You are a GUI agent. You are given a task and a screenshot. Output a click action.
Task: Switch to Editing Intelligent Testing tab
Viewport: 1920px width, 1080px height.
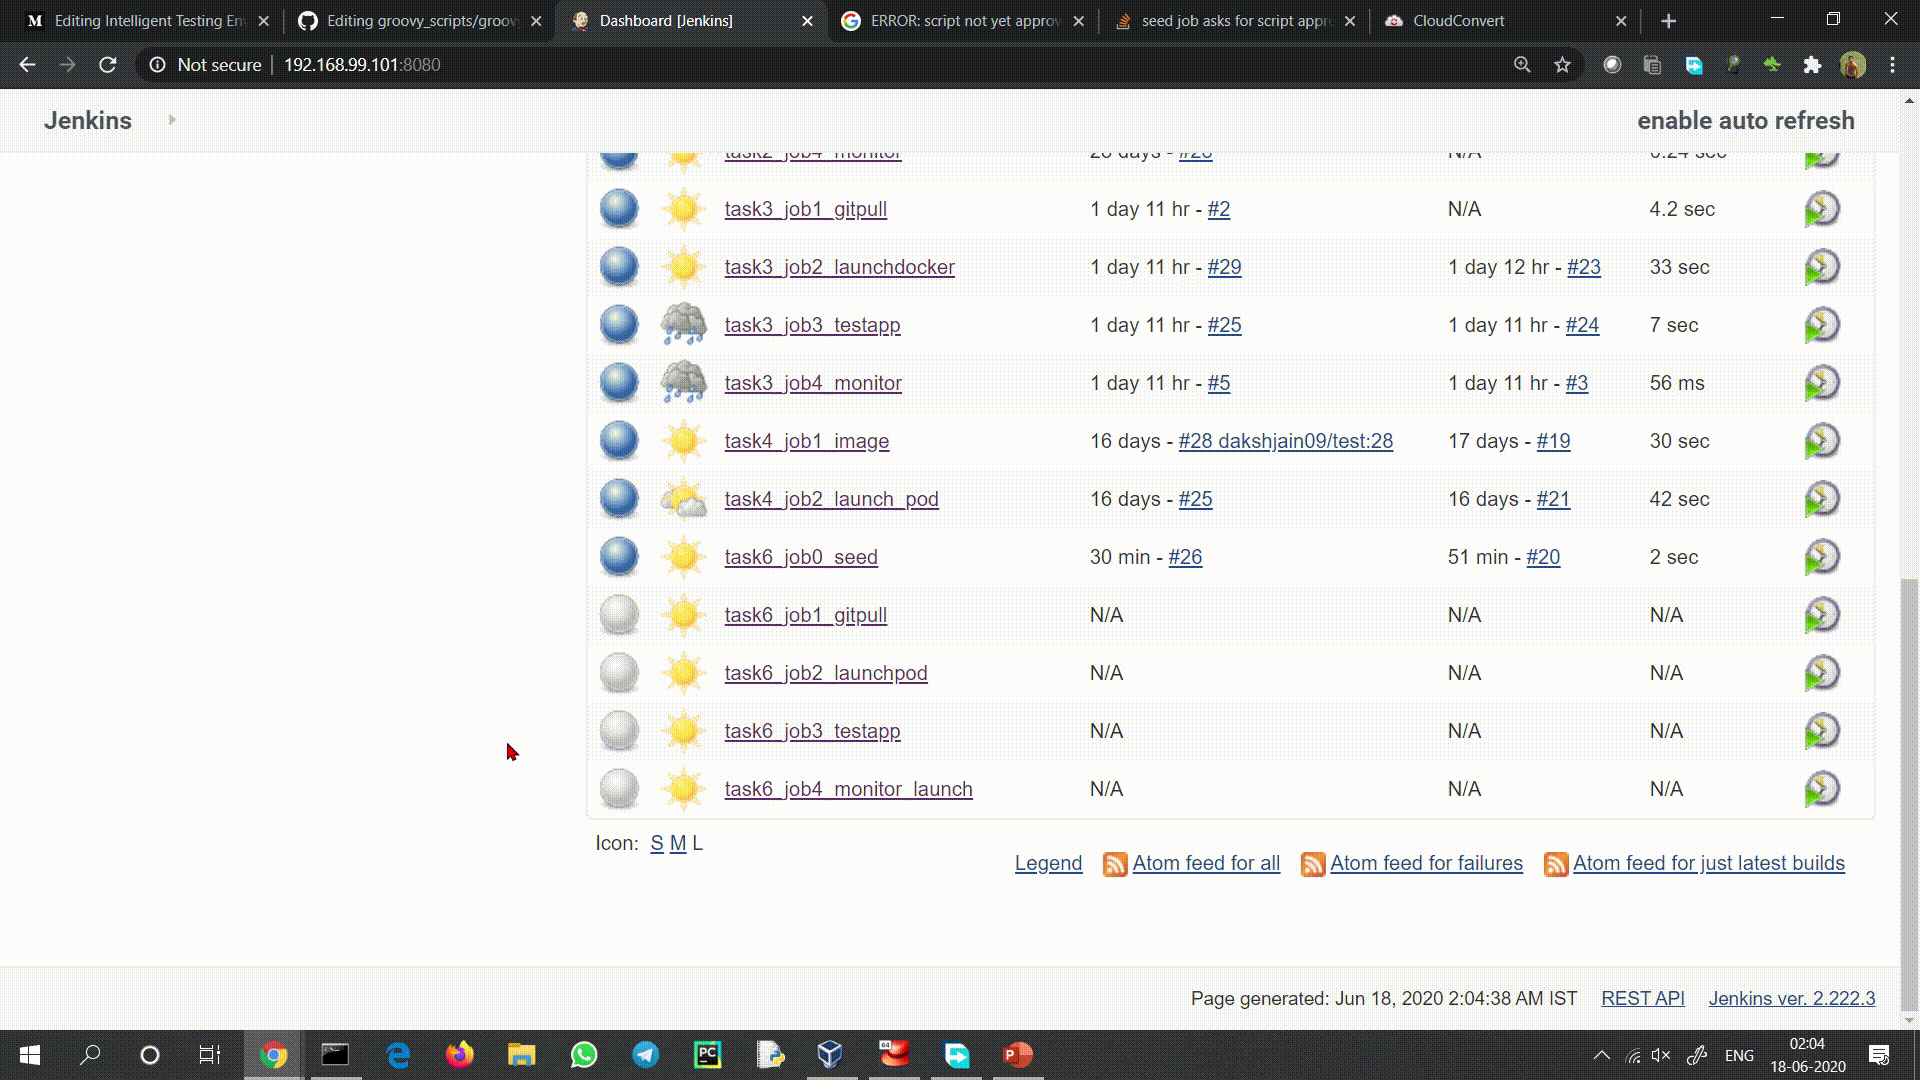pos(150,21)
